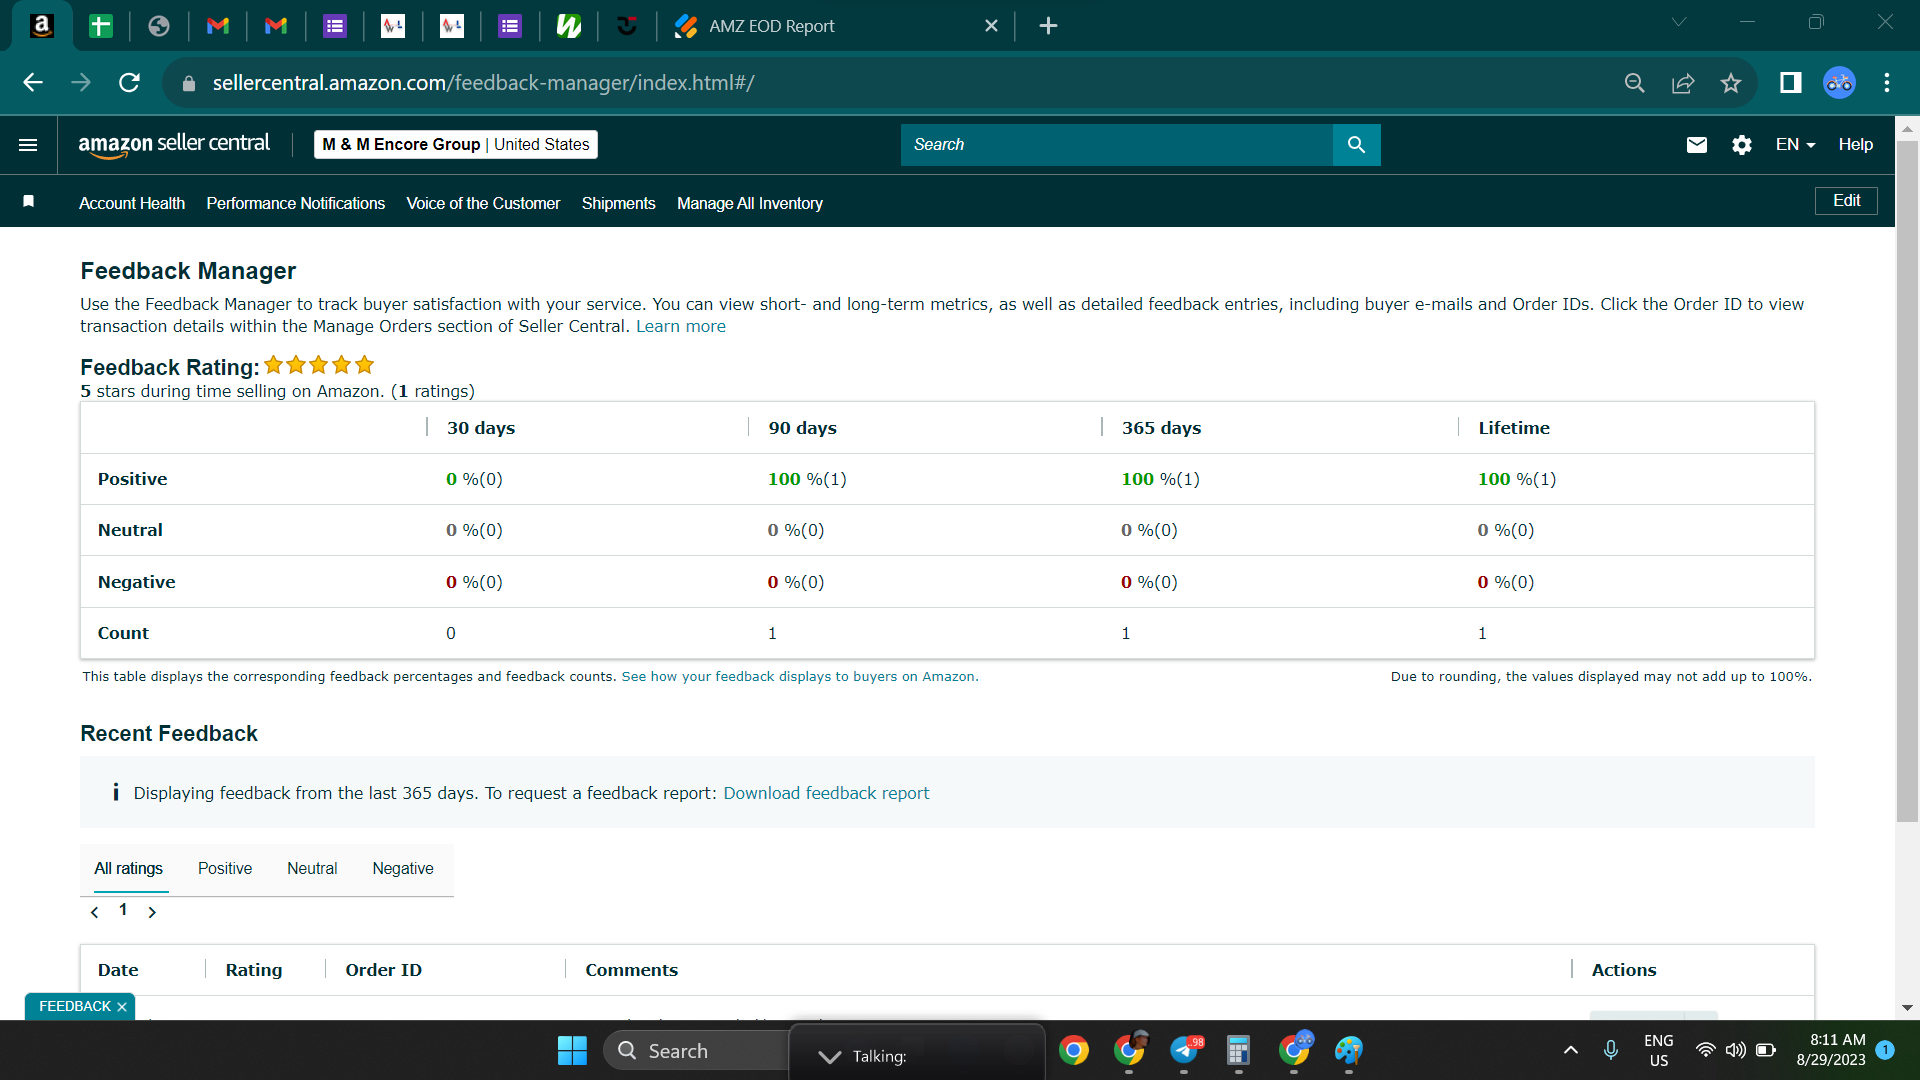1920x1080 pixels.
Task: Open Seller Central Help
Action: (x=1856, y=145)
